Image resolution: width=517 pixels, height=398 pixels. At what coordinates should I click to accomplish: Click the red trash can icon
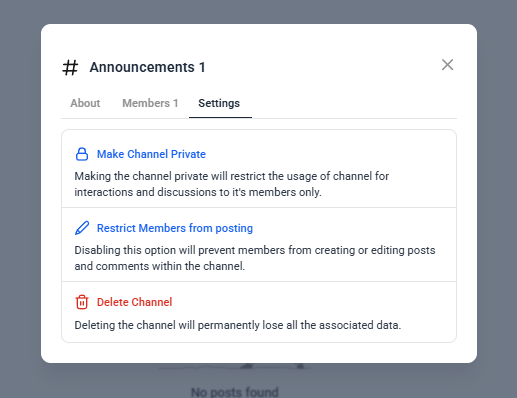tap(82, 302)
